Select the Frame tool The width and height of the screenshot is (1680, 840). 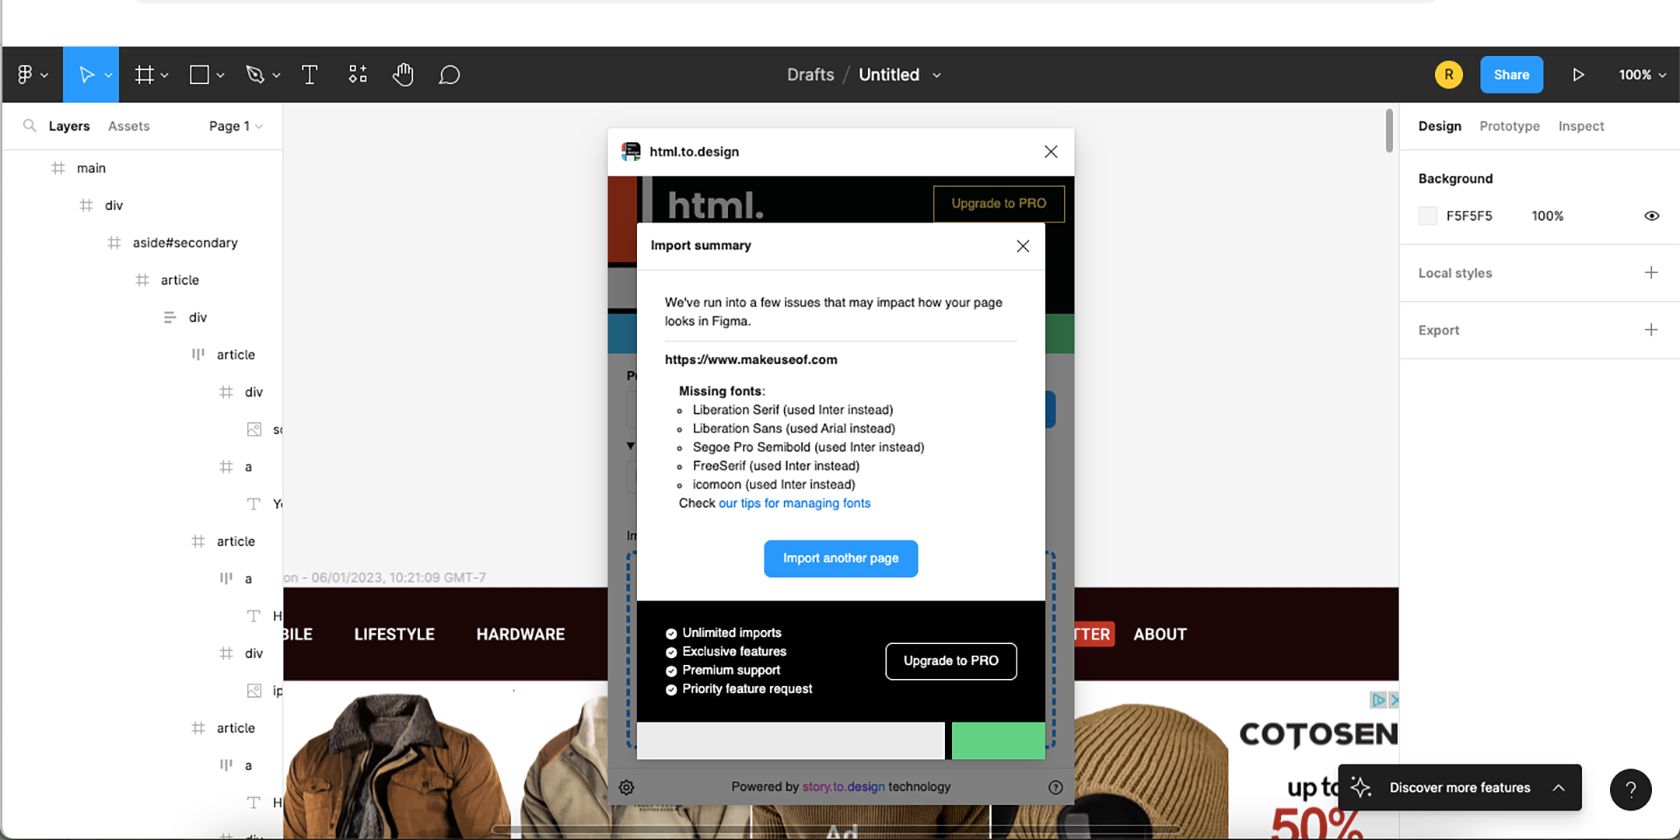tap(145, 75)
